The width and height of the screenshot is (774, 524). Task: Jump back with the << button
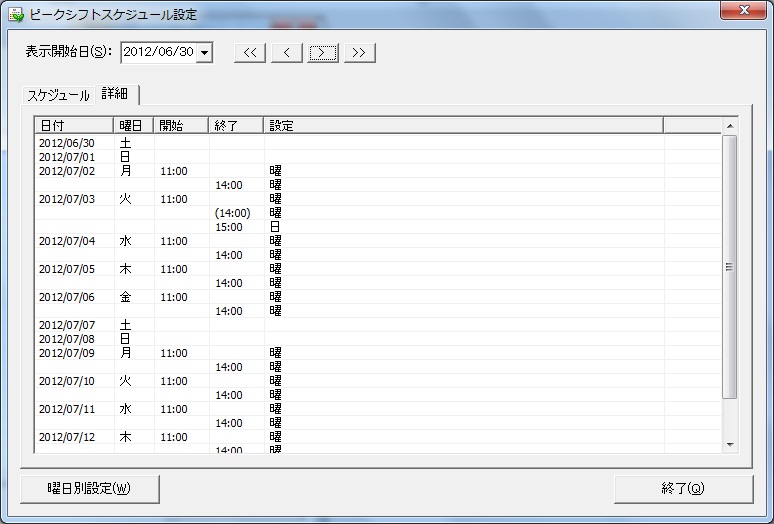(x=250, y=53)
